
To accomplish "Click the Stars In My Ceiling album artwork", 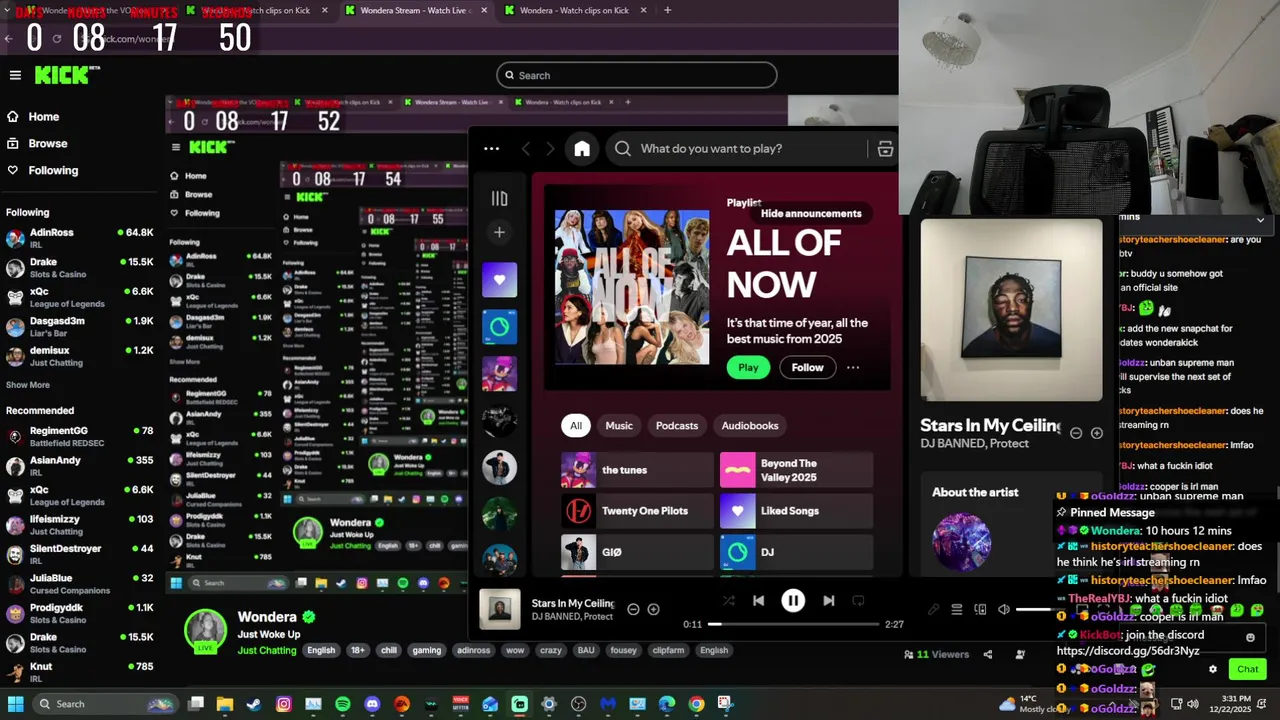I will click(x=1011, y=309).
